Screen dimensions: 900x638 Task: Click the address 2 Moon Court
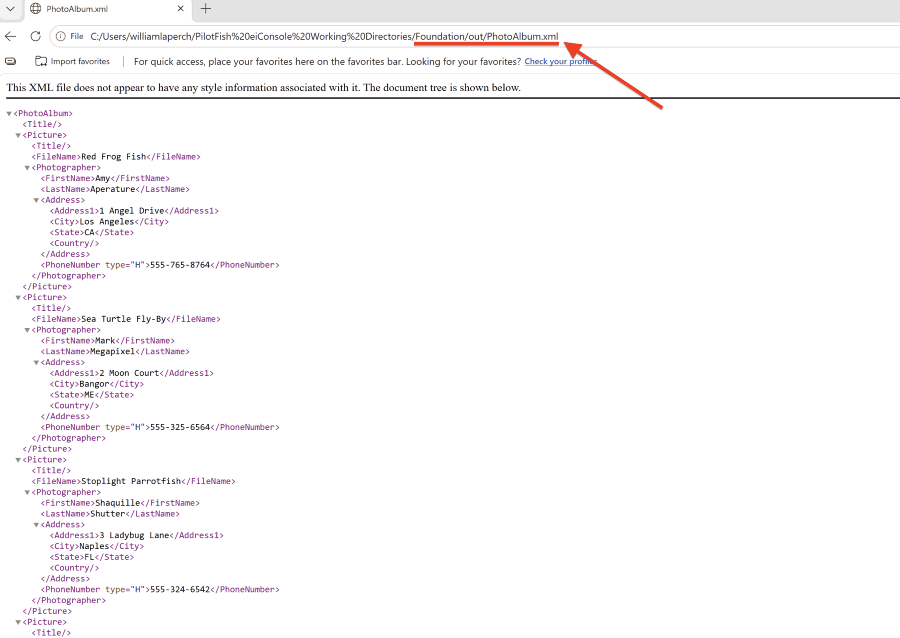[130, 374]
